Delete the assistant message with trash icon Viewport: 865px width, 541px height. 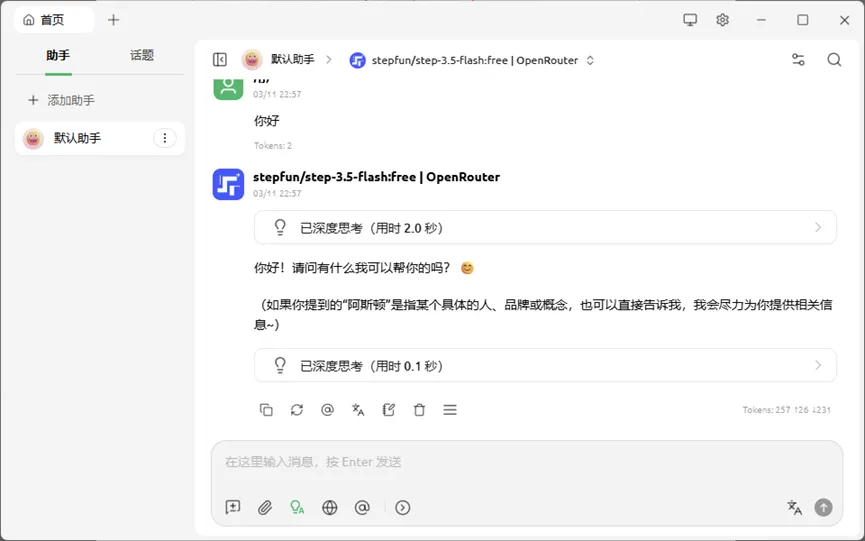pos(419,410)
